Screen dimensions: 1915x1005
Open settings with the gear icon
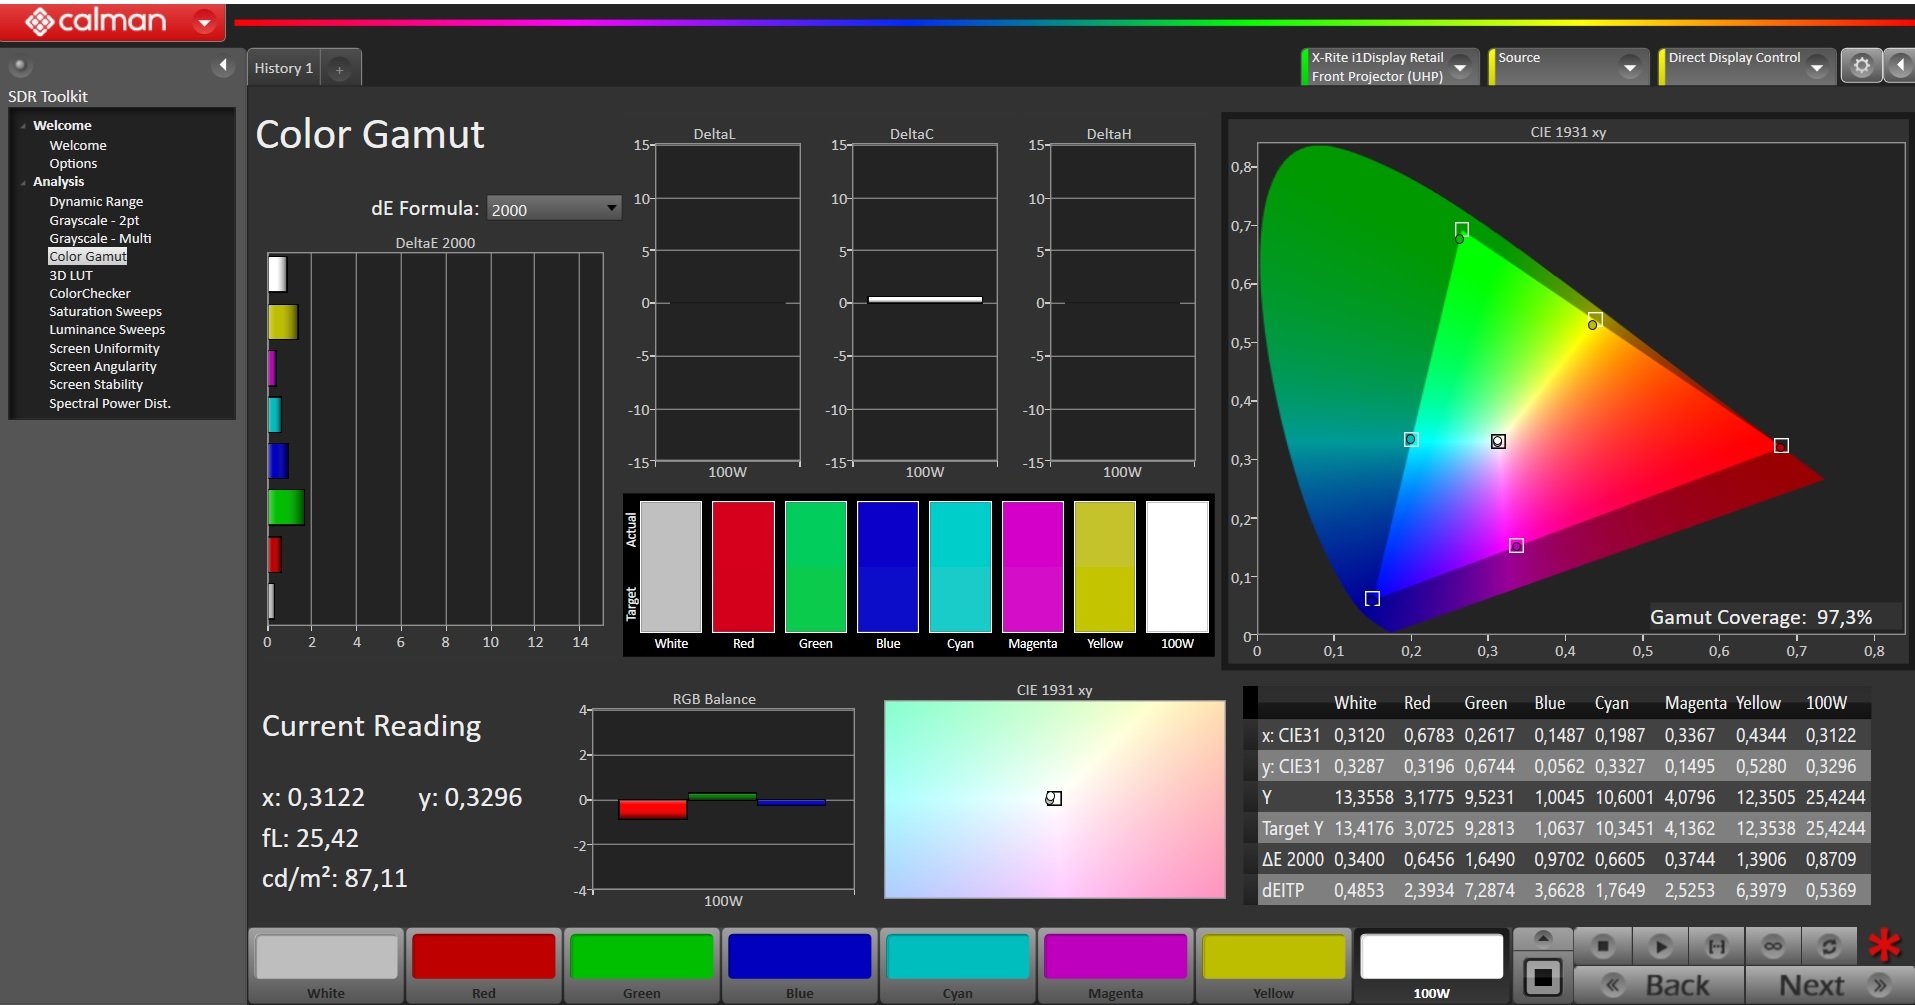click(1861, 66)
